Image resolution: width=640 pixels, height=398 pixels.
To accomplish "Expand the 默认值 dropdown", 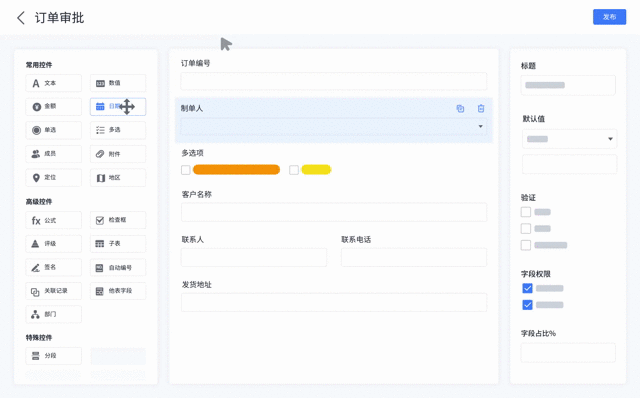I will [x=610, y=139].
